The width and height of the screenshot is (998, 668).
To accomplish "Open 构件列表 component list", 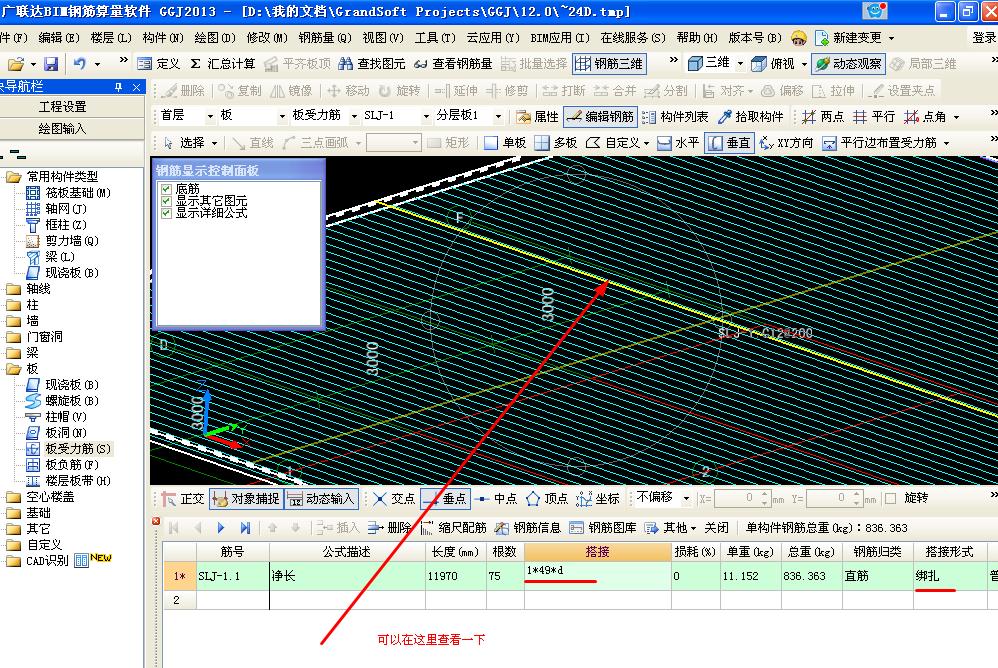I will (675, 116).
